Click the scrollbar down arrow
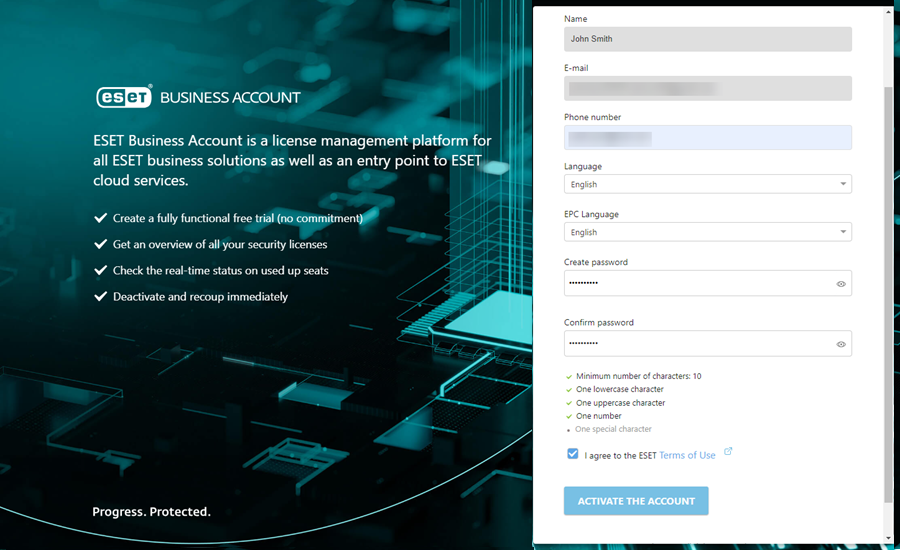 889,538
